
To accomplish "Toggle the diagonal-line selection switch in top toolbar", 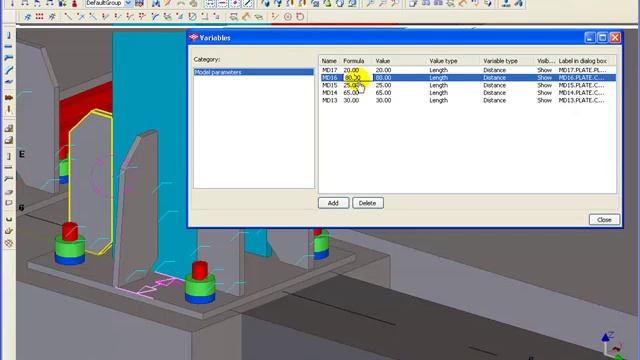I will point(247,4).
